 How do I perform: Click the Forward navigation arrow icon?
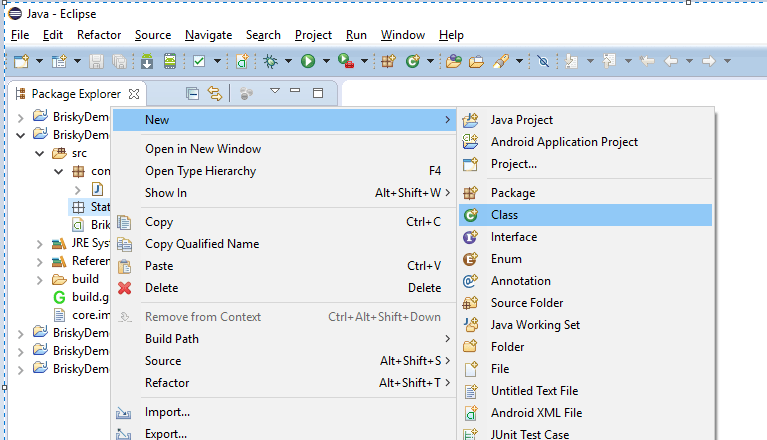click(708, 61)
